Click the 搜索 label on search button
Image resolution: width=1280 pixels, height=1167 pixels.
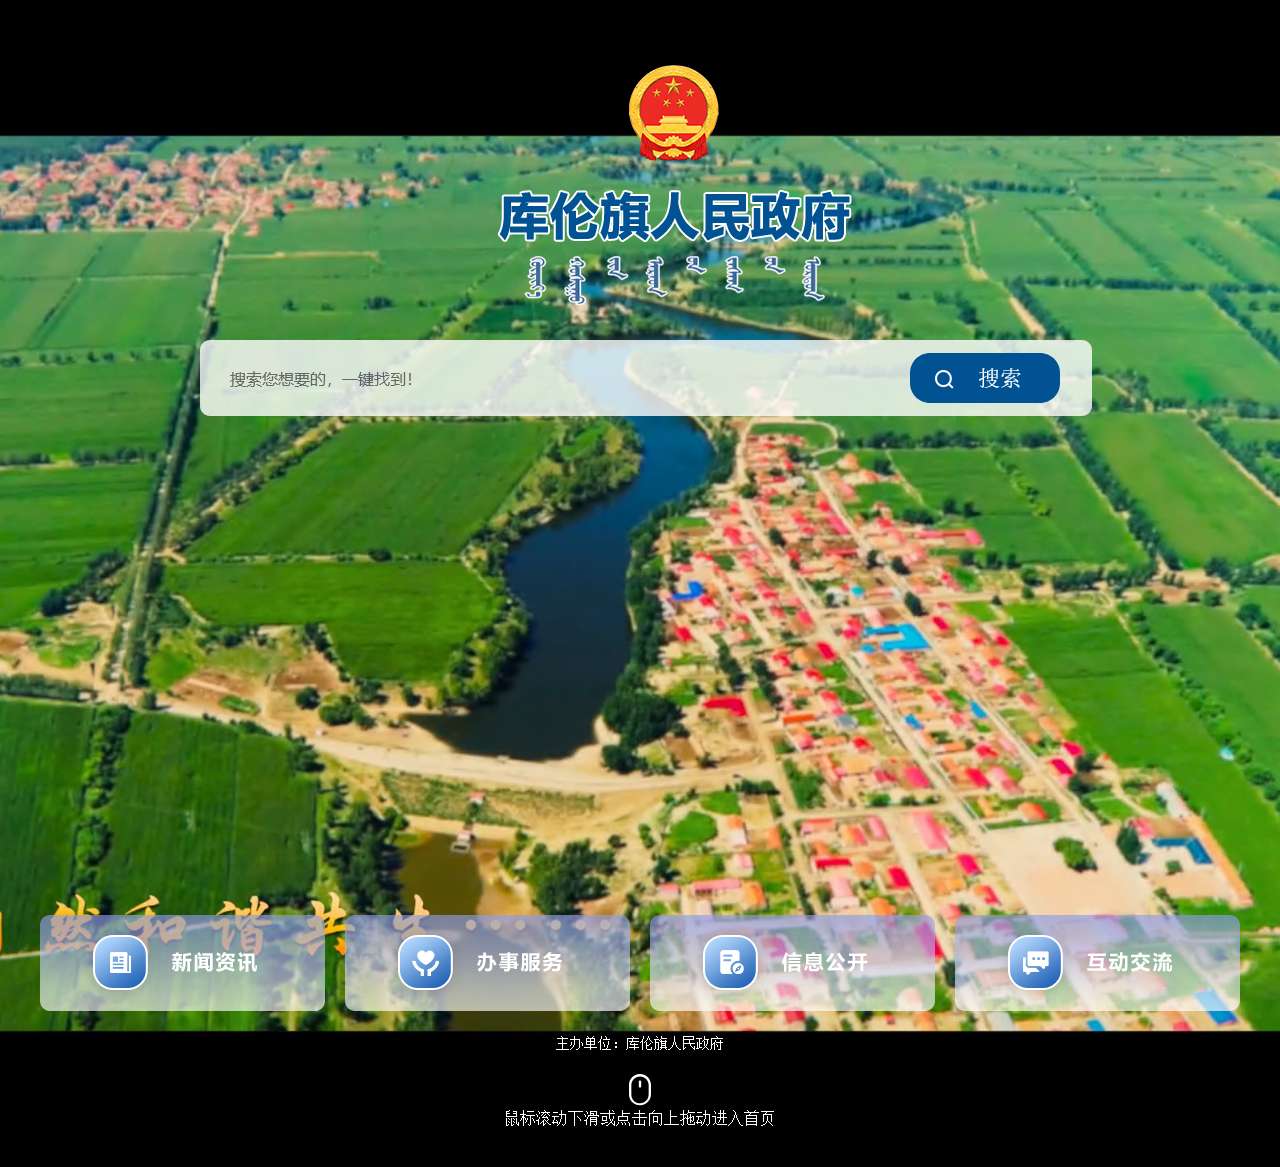(1000, 378)
